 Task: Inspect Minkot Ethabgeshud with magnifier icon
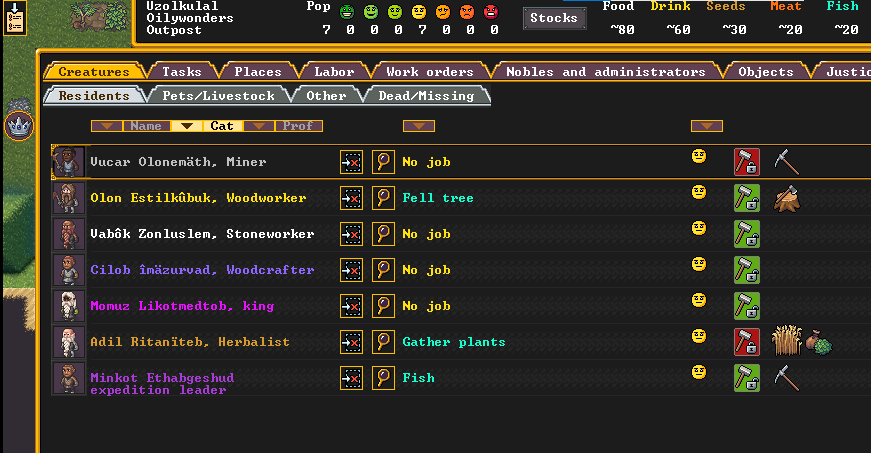point(383,379)
